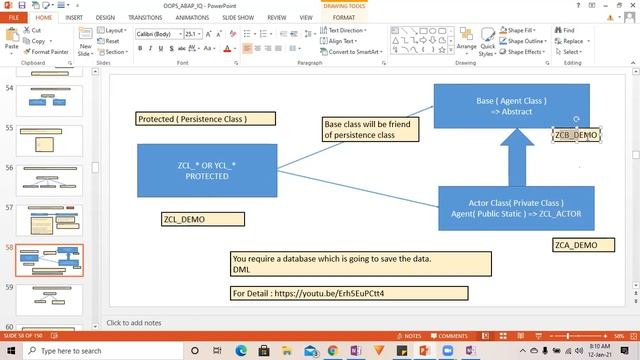Increase font size with large A
Image resolution: width=640 pixels, height=360 pixels.
[209, 34]
